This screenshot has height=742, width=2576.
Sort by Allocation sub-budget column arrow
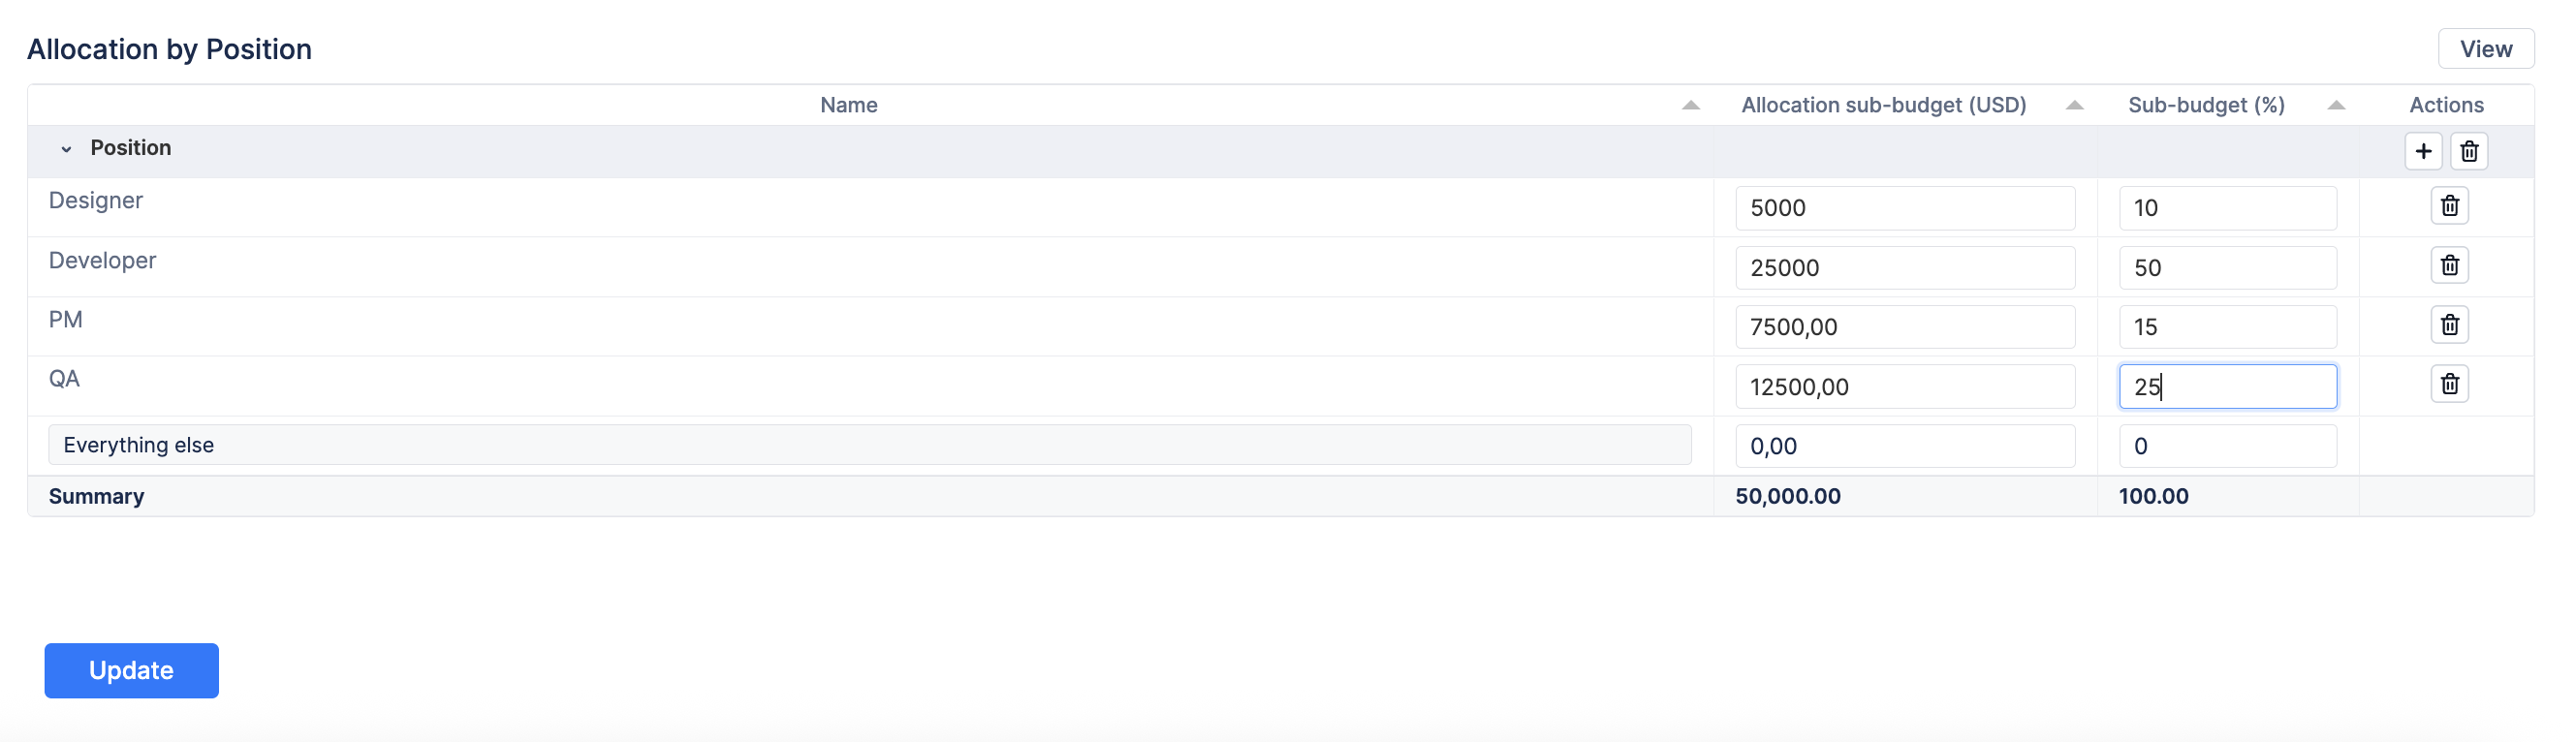coord(2074,105)
